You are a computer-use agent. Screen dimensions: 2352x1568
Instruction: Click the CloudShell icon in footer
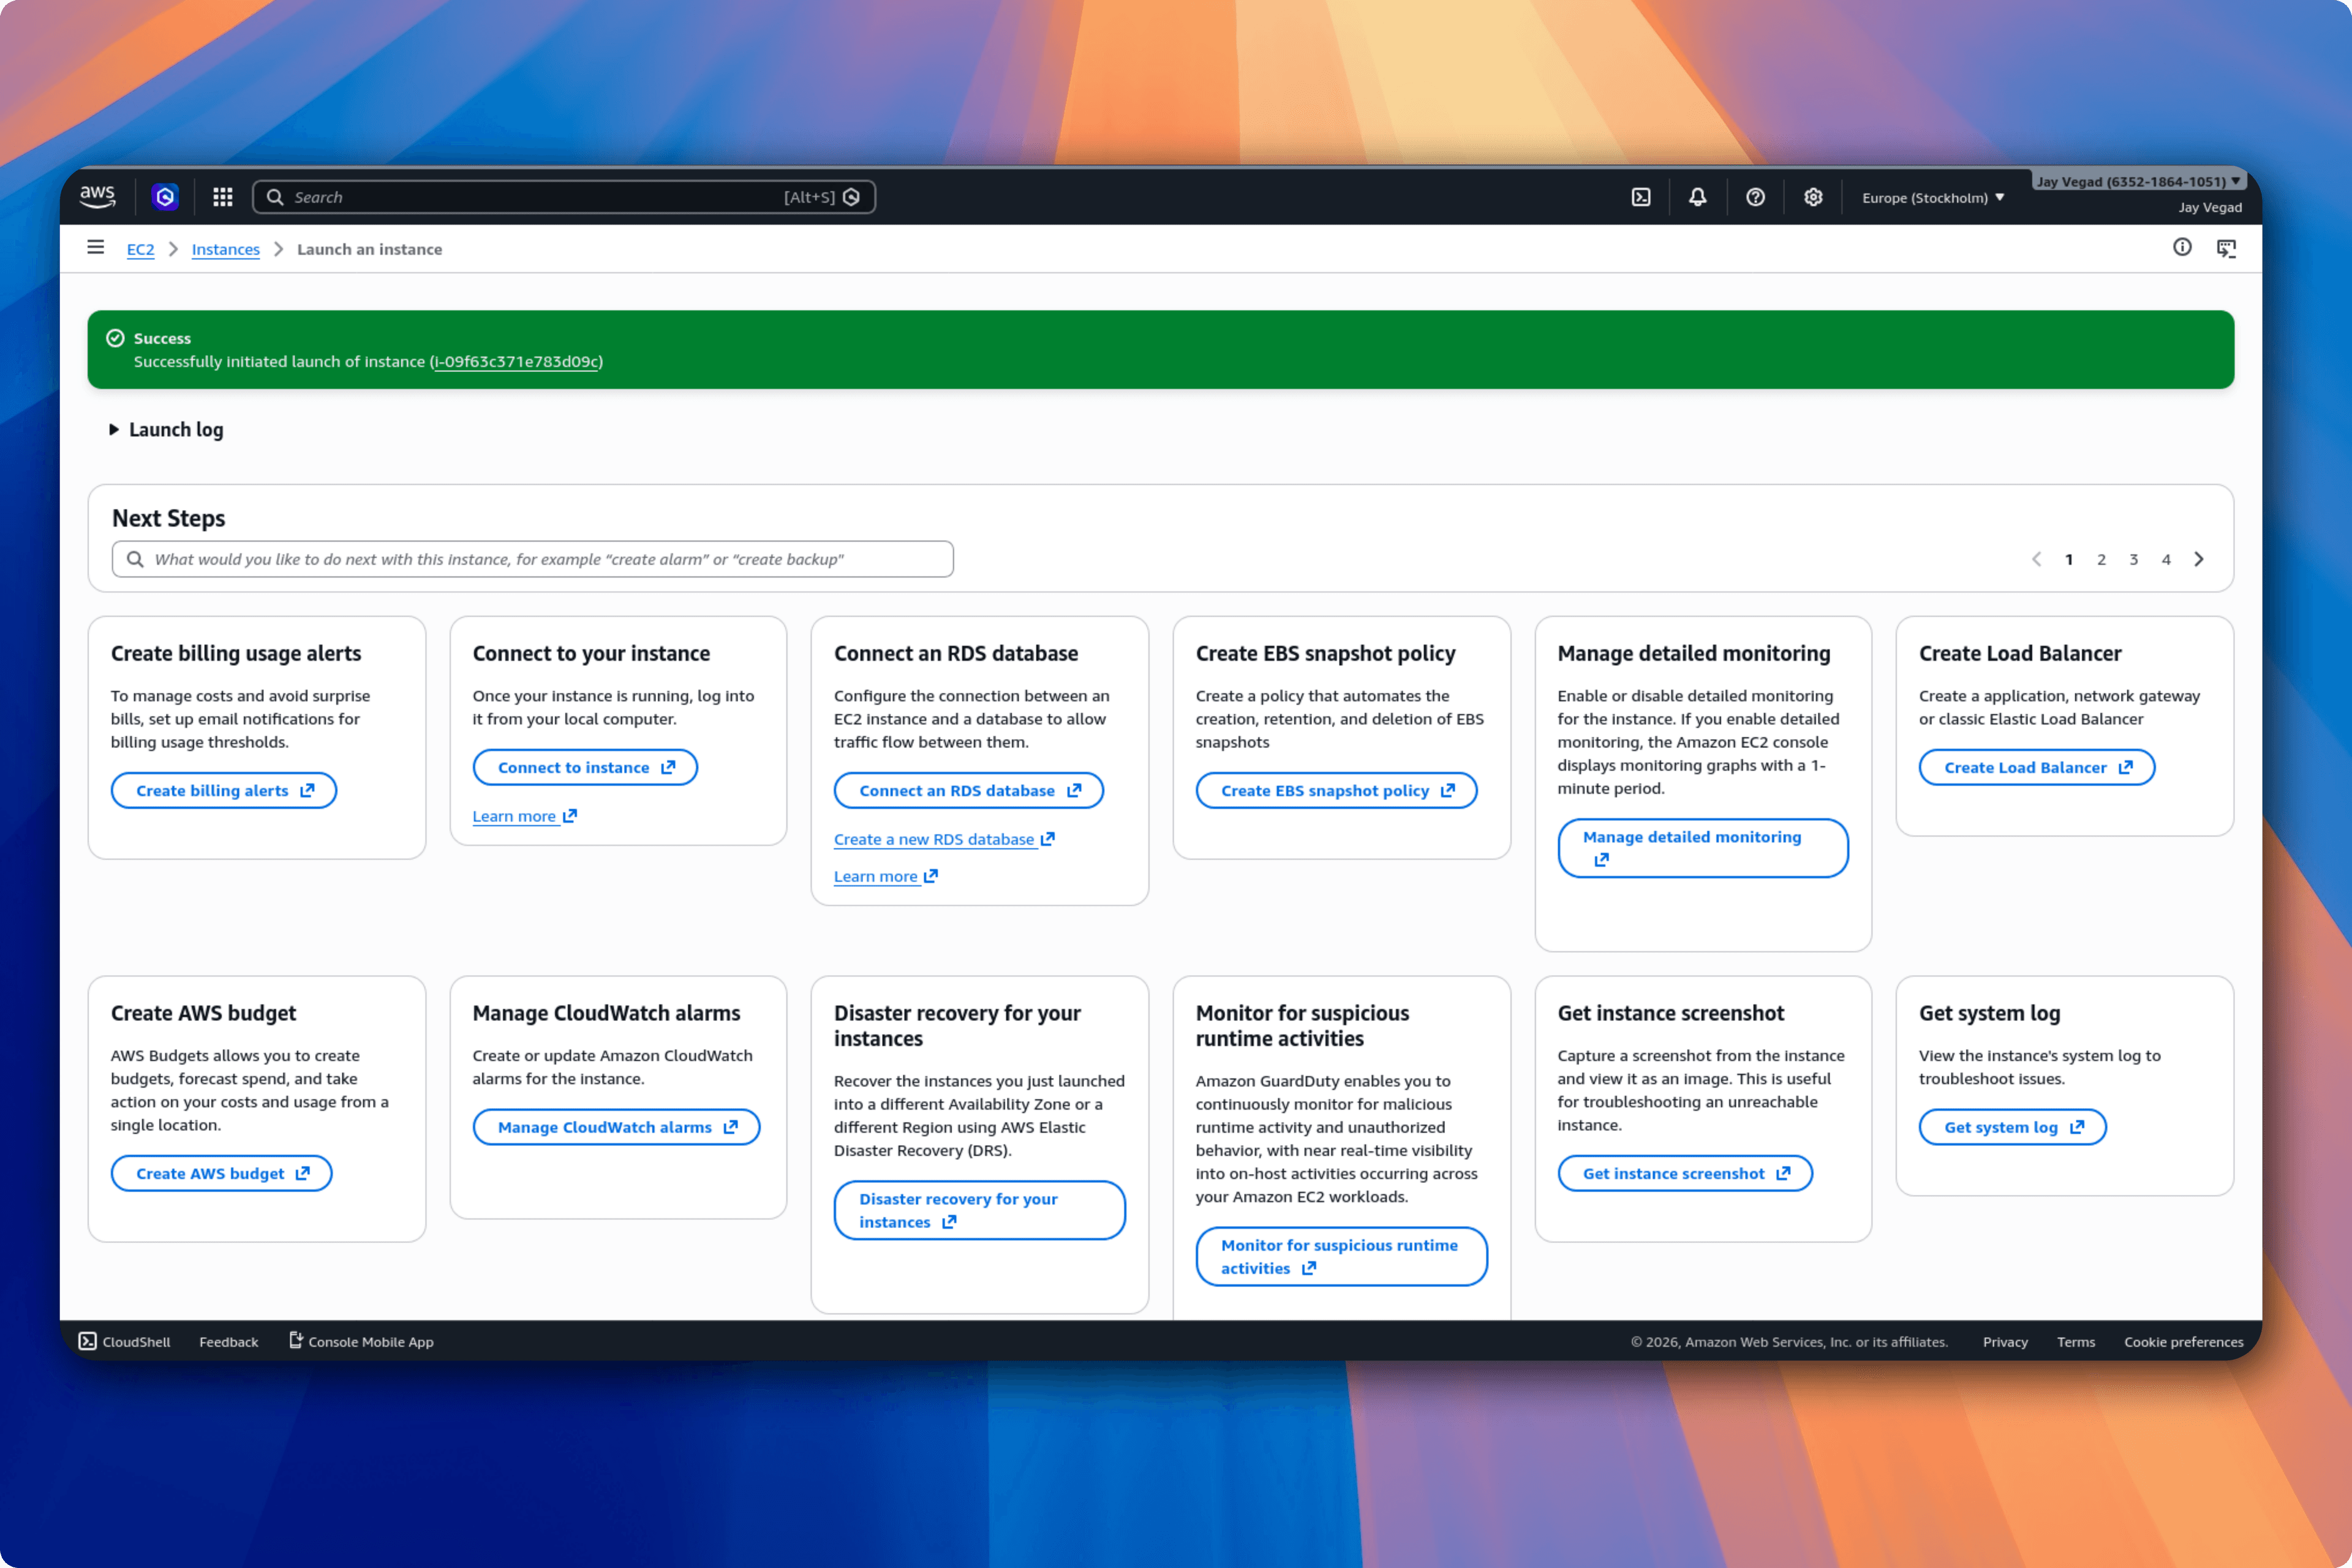pyautogui.click(x=88, y=1341)
